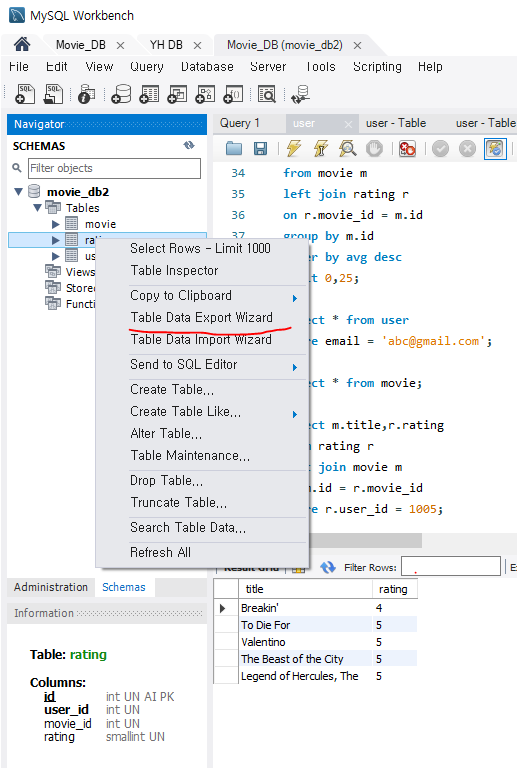This screenshot has height=768, width=517.
Task: Choose Alter Table... entry
Action: (166, 434)
